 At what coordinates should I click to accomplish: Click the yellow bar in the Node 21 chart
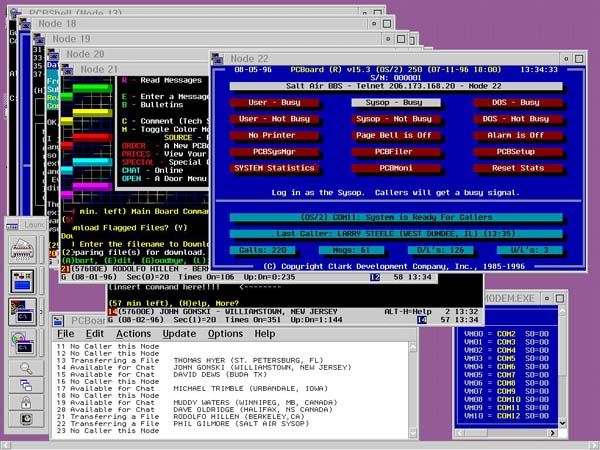[92, 112]
